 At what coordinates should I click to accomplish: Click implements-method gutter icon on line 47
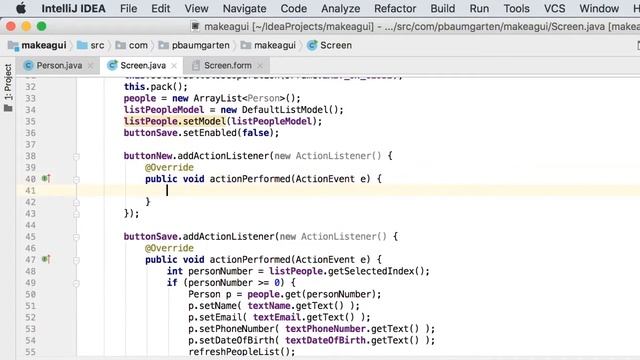tap(46, 259)
